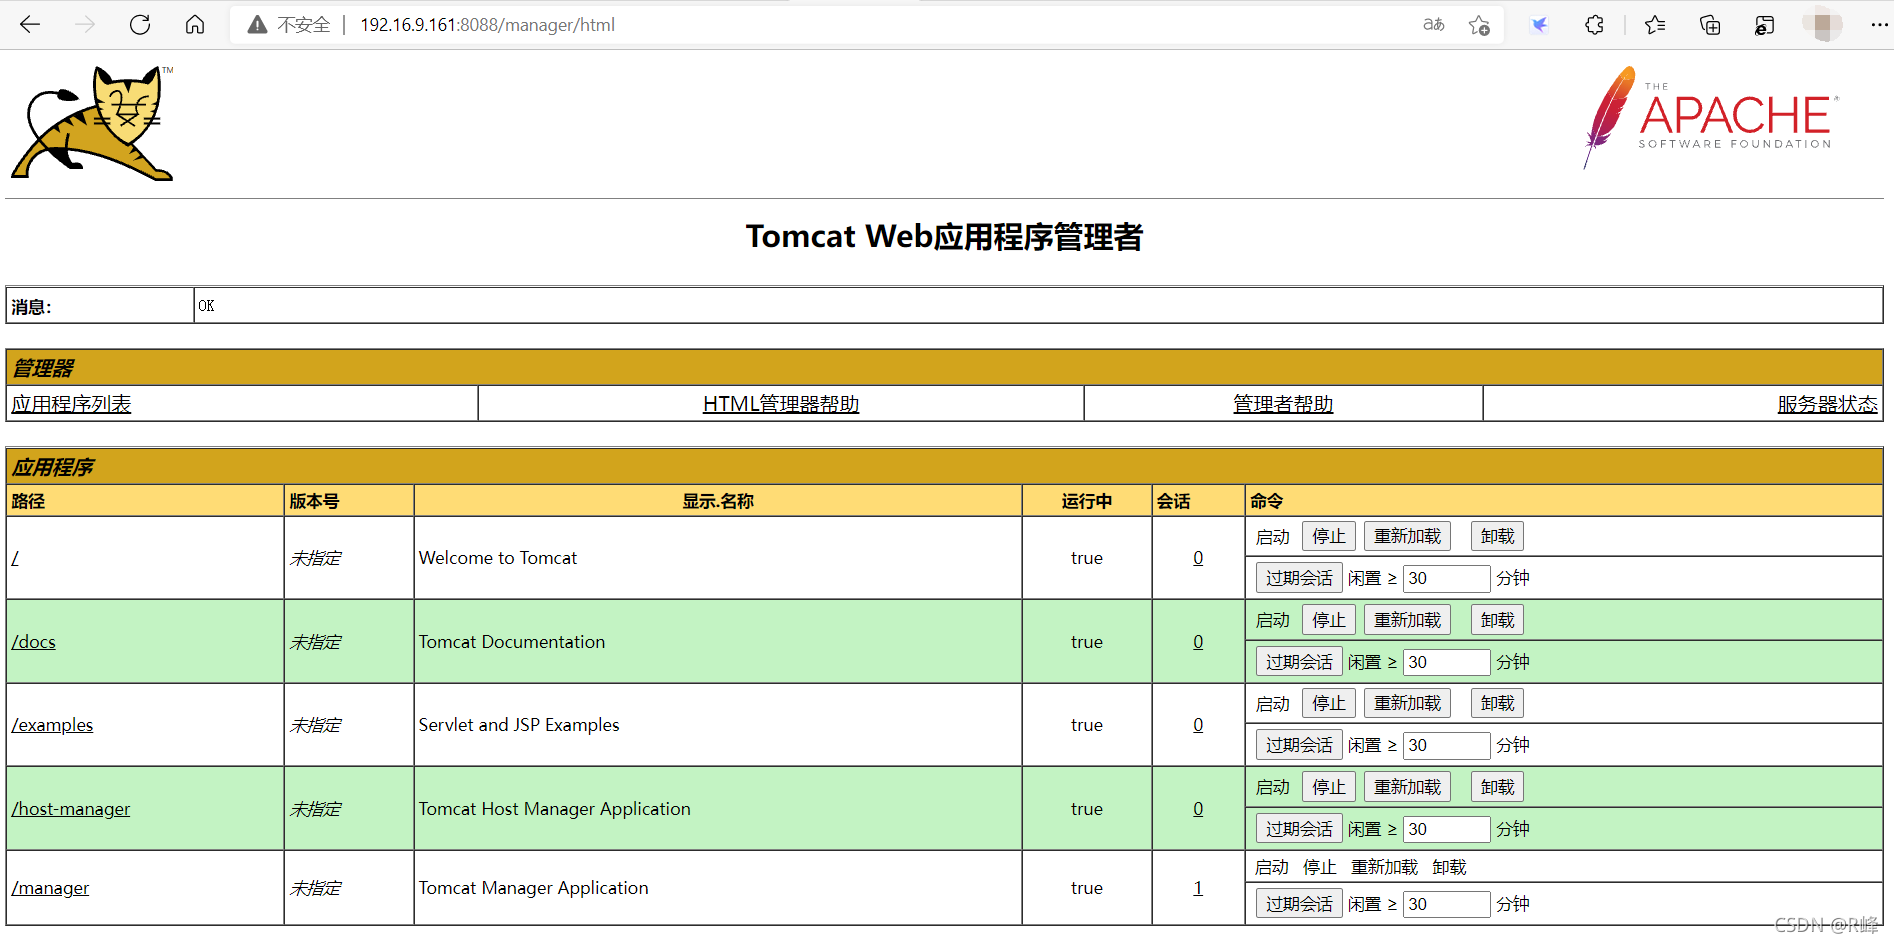Viewport: 1894px width, 943px height.
Task: Open the browser settings ellipsis menu
Action: click(1880, 24)
